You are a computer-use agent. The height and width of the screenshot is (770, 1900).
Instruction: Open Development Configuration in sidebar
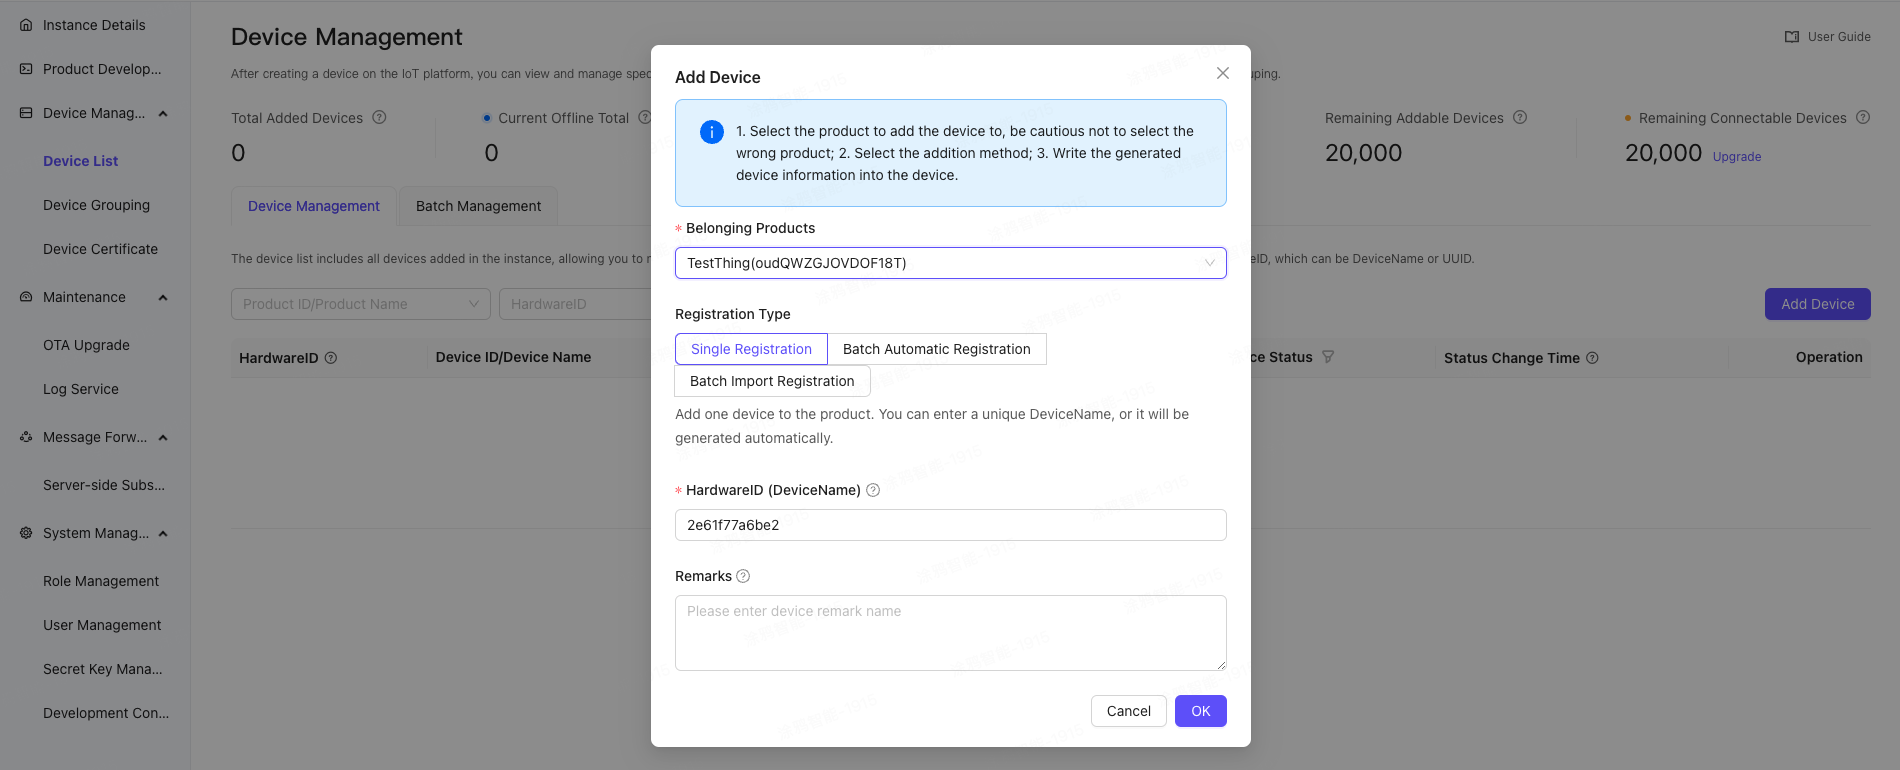click(x=106, y=713)
